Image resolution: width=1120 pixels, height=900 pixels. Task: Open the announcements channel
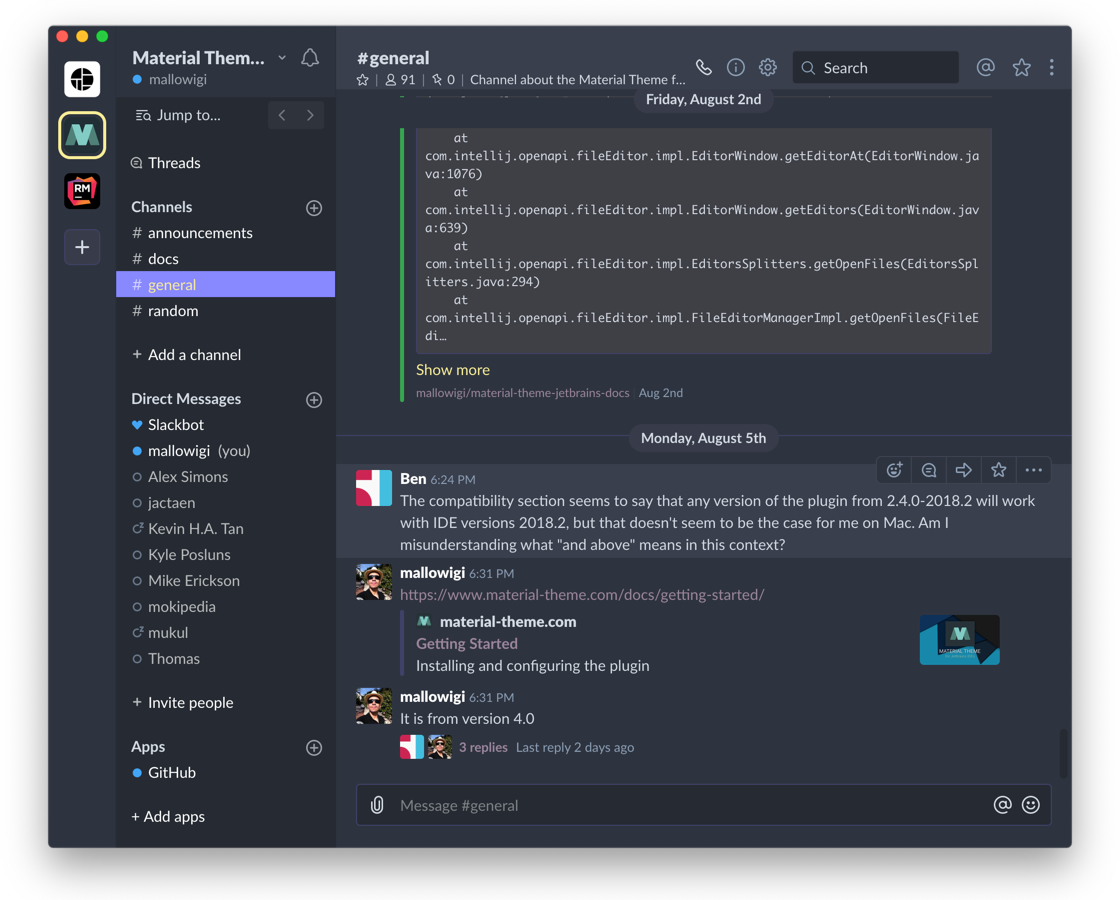[x=226, y=233]
